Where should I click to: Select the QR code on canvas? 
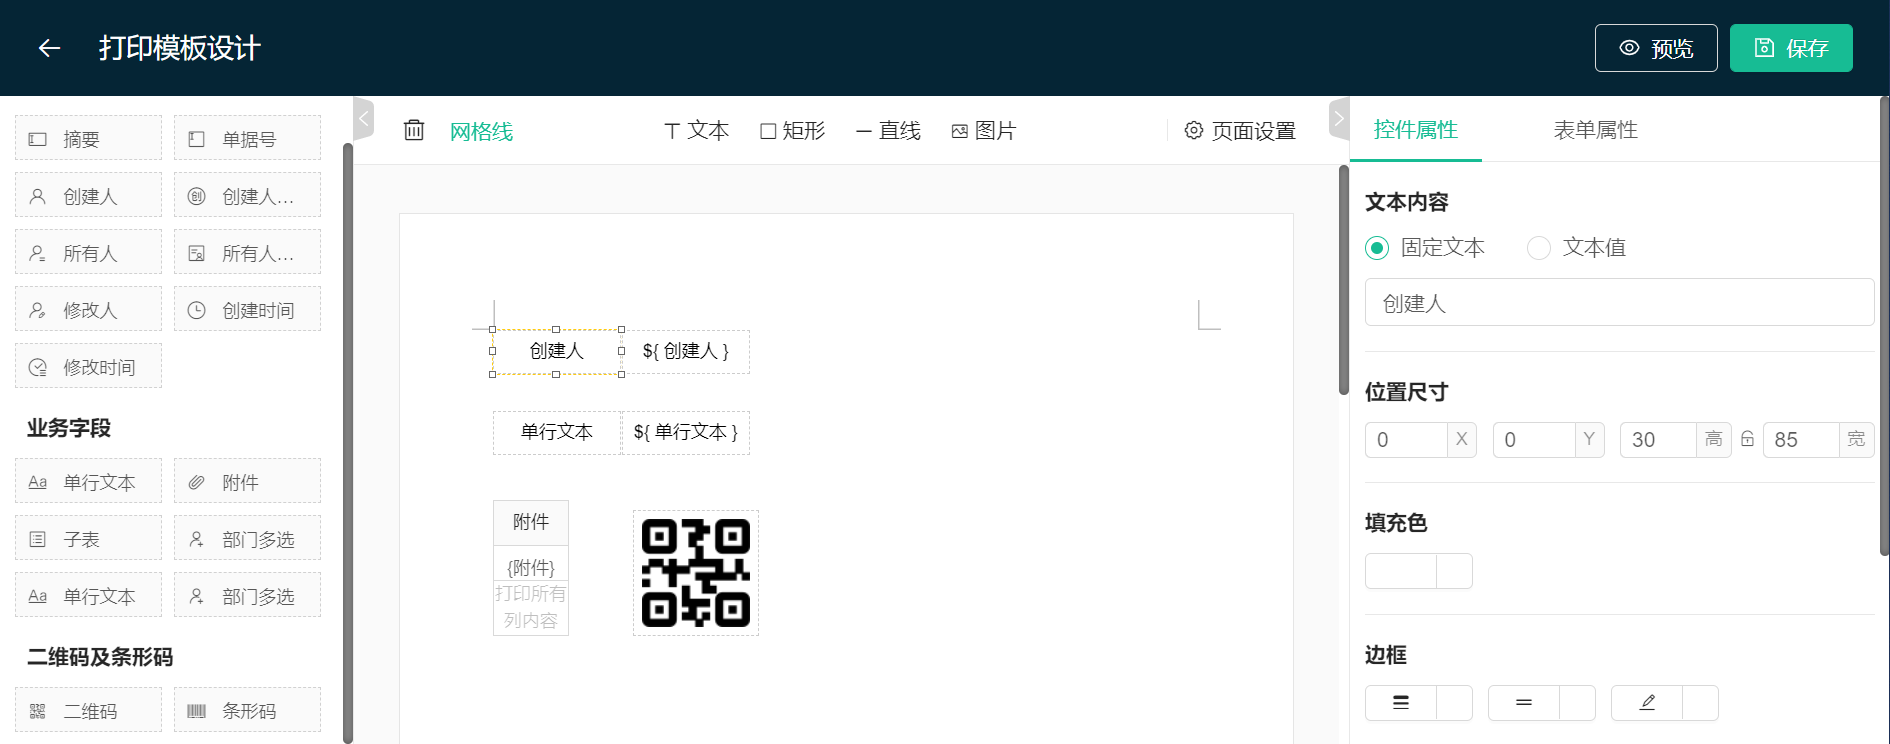point(696,573)
